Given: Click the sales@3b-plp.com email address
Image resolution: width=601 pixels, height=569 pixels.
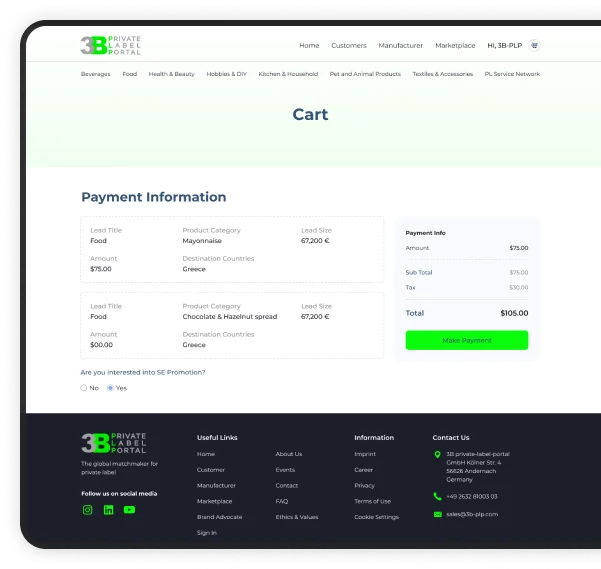Looking at the screenshot, I should [471, 514].
